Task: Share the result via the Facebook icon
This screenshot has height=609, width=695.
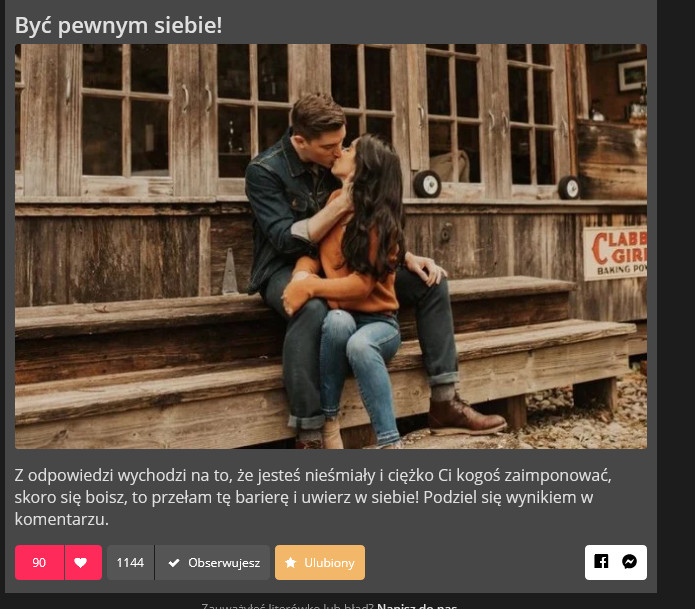Action: coord(601,562)
